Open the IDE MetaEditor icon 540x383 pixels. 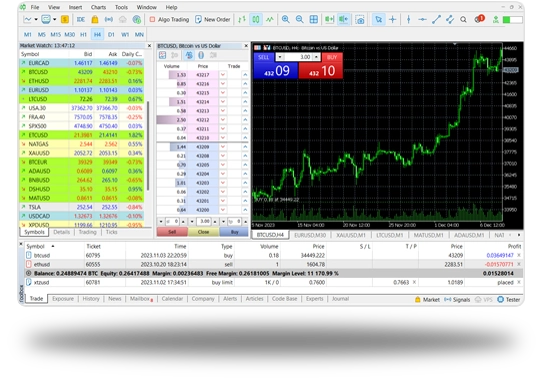pos(81,20)
